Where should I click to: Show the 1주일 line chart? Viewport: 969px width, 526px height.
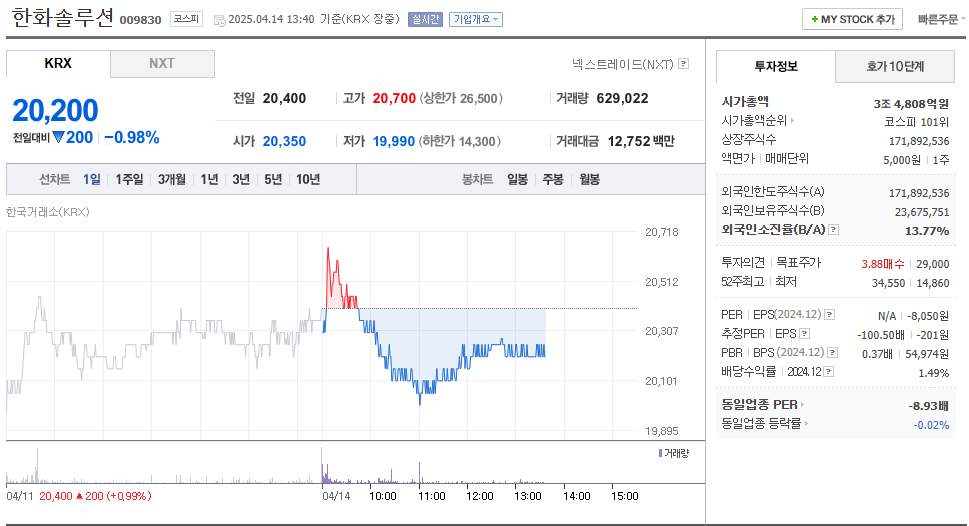[x=129, y=179]
